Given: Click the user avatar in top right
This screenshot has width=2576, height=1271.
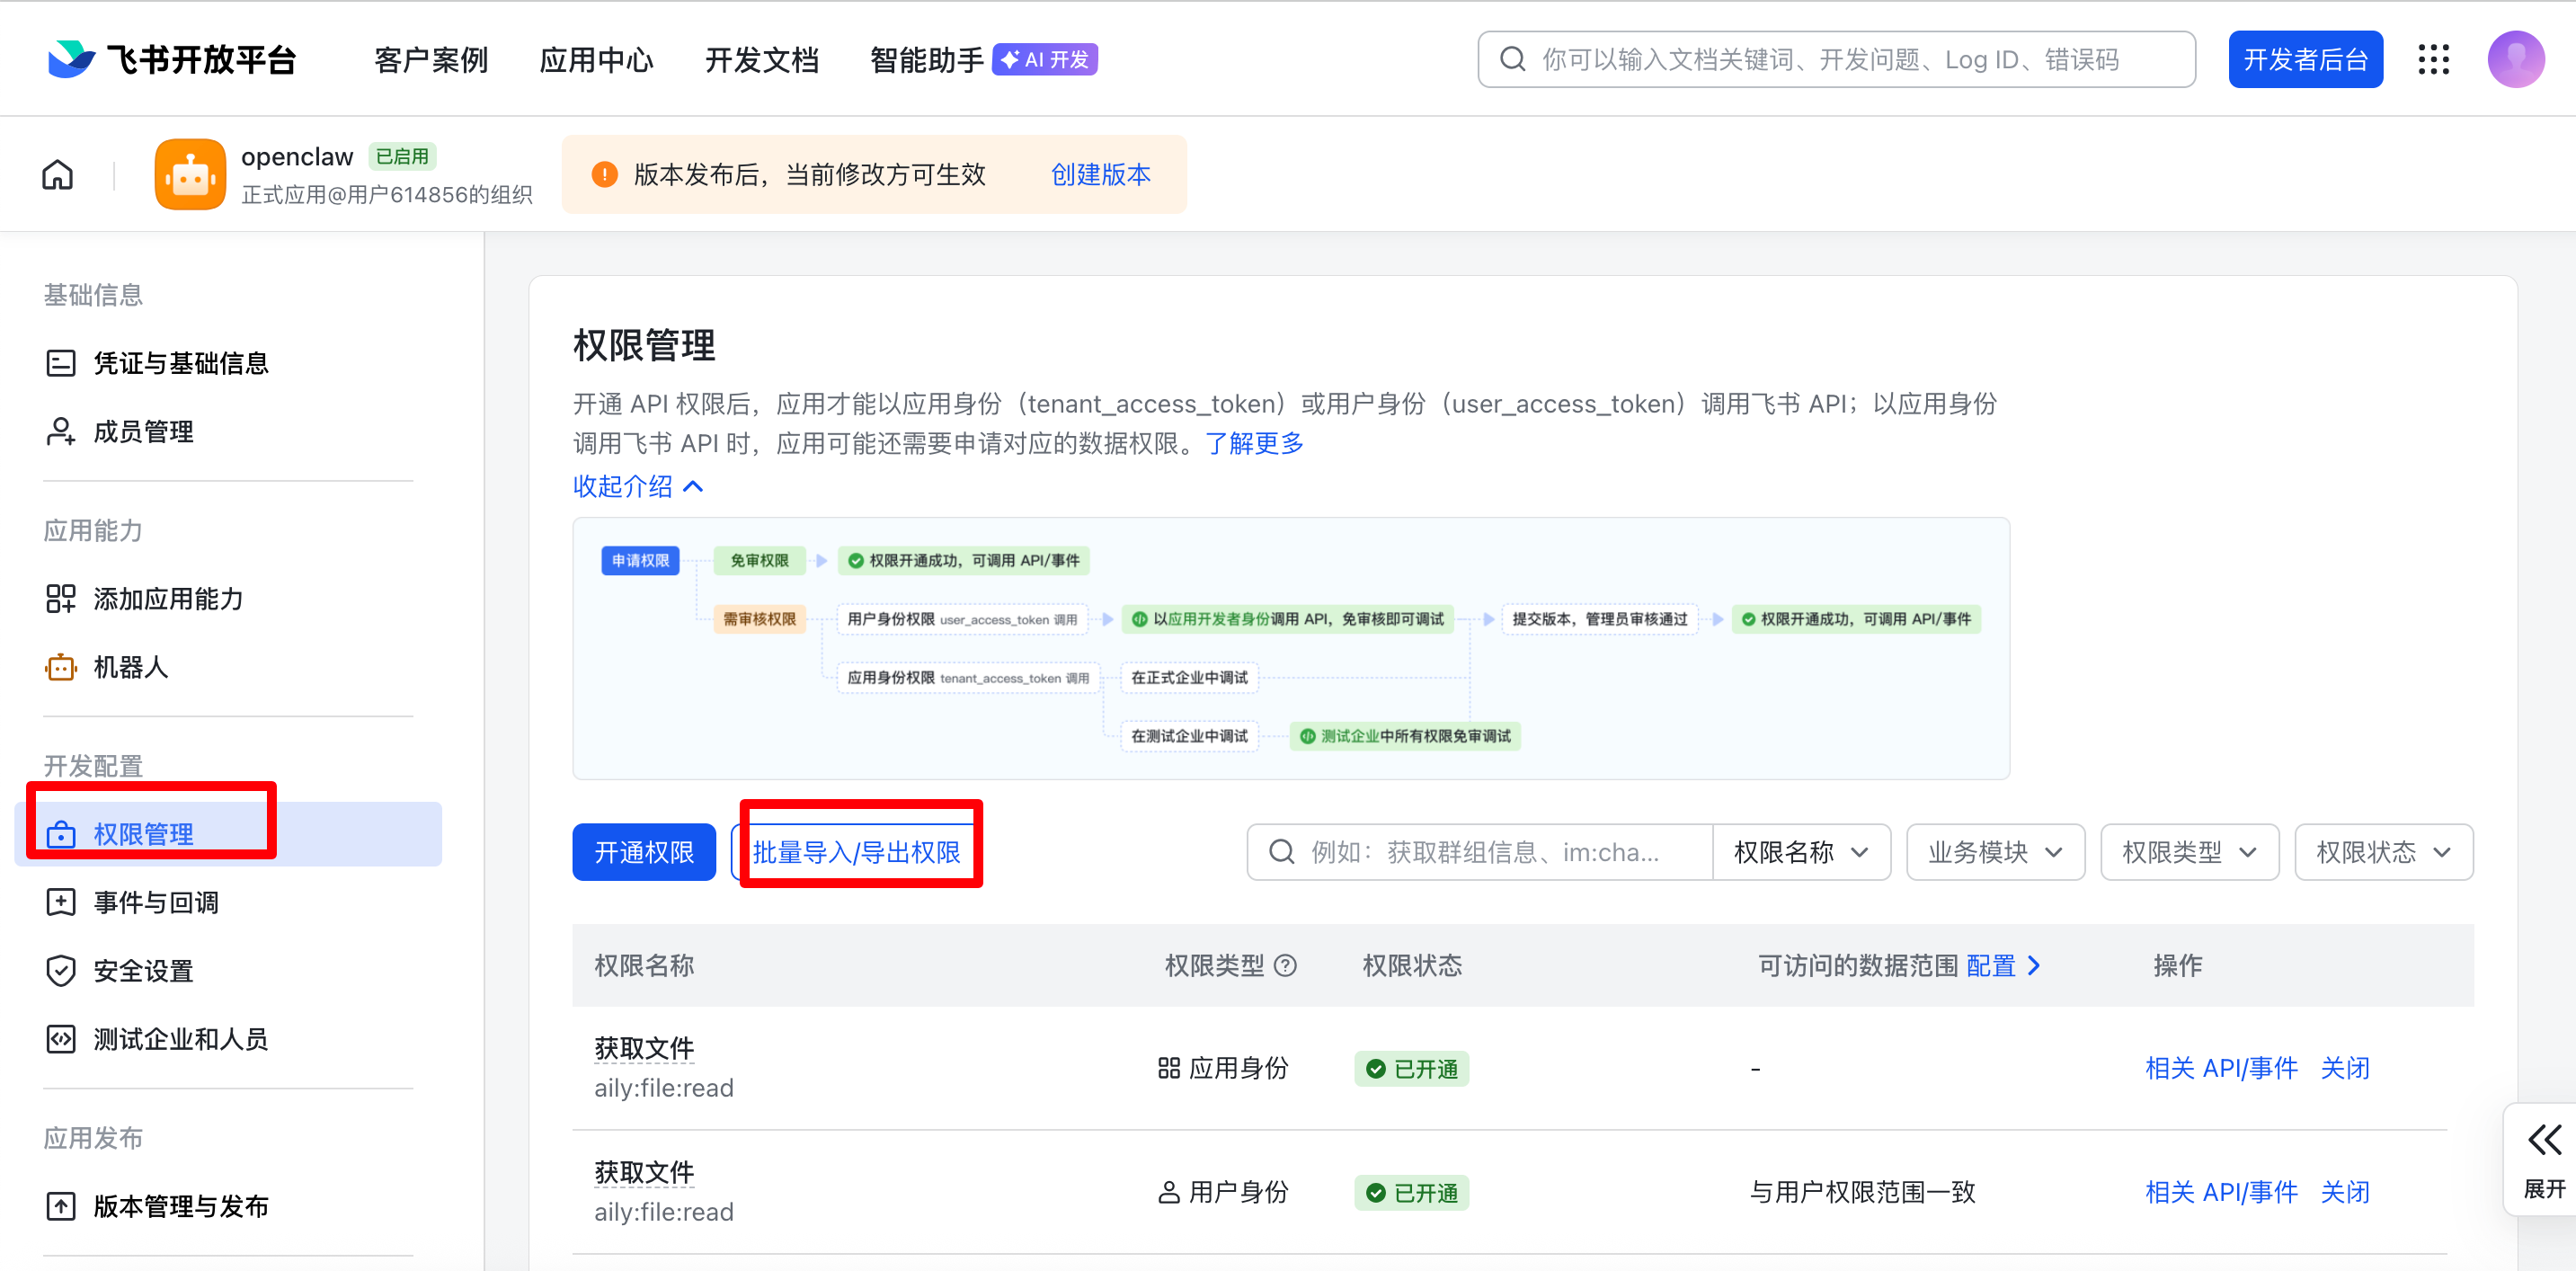Looking at the screenshot, I should tap(2515, 60).
